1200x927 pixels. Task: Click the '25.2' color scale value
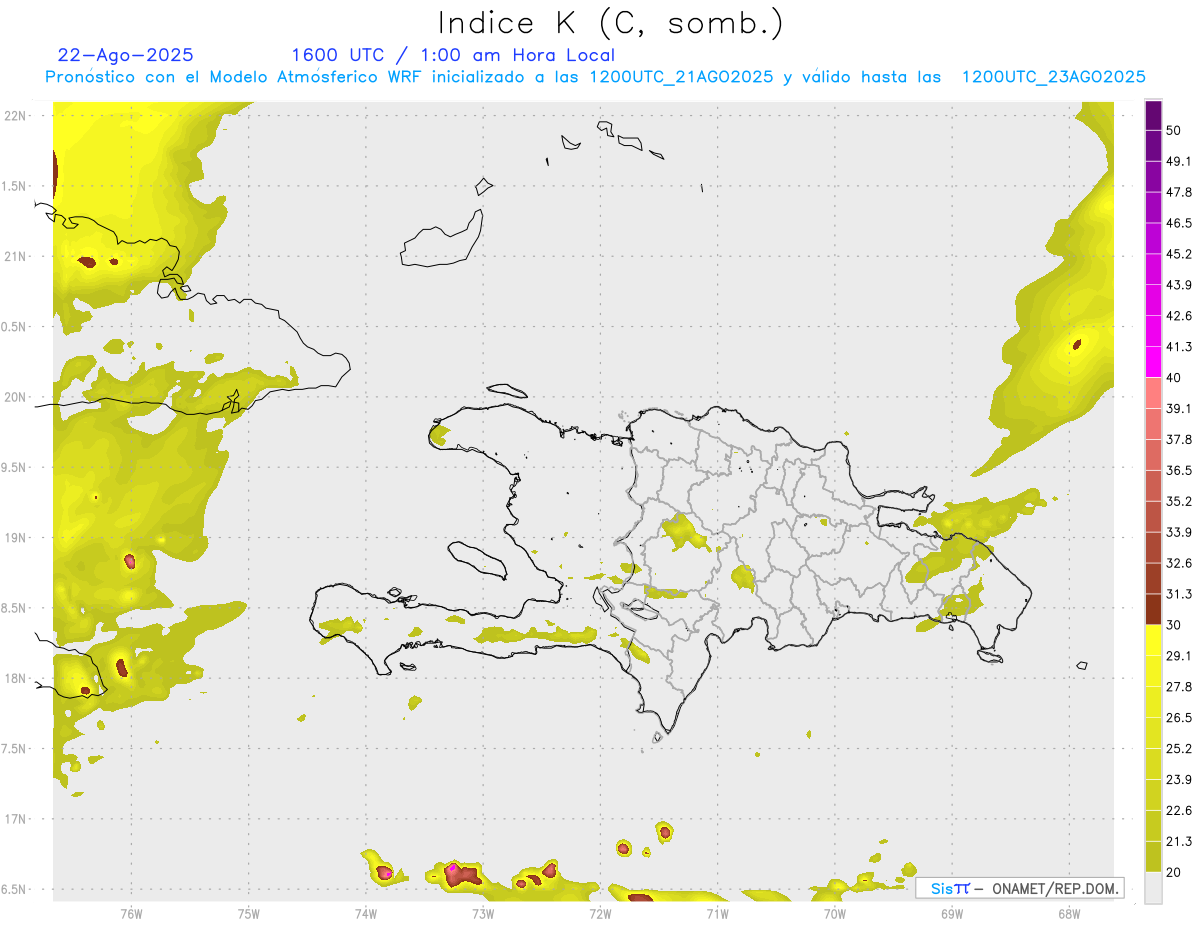point(1179,749)
